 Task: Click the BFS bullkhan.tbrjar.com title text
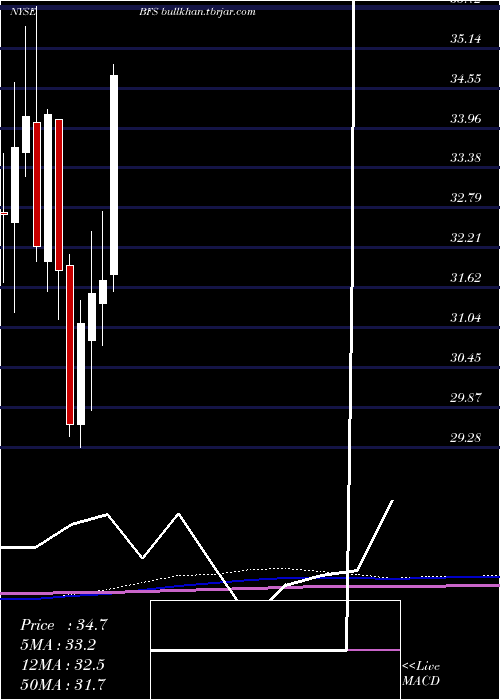coord(197,12)
